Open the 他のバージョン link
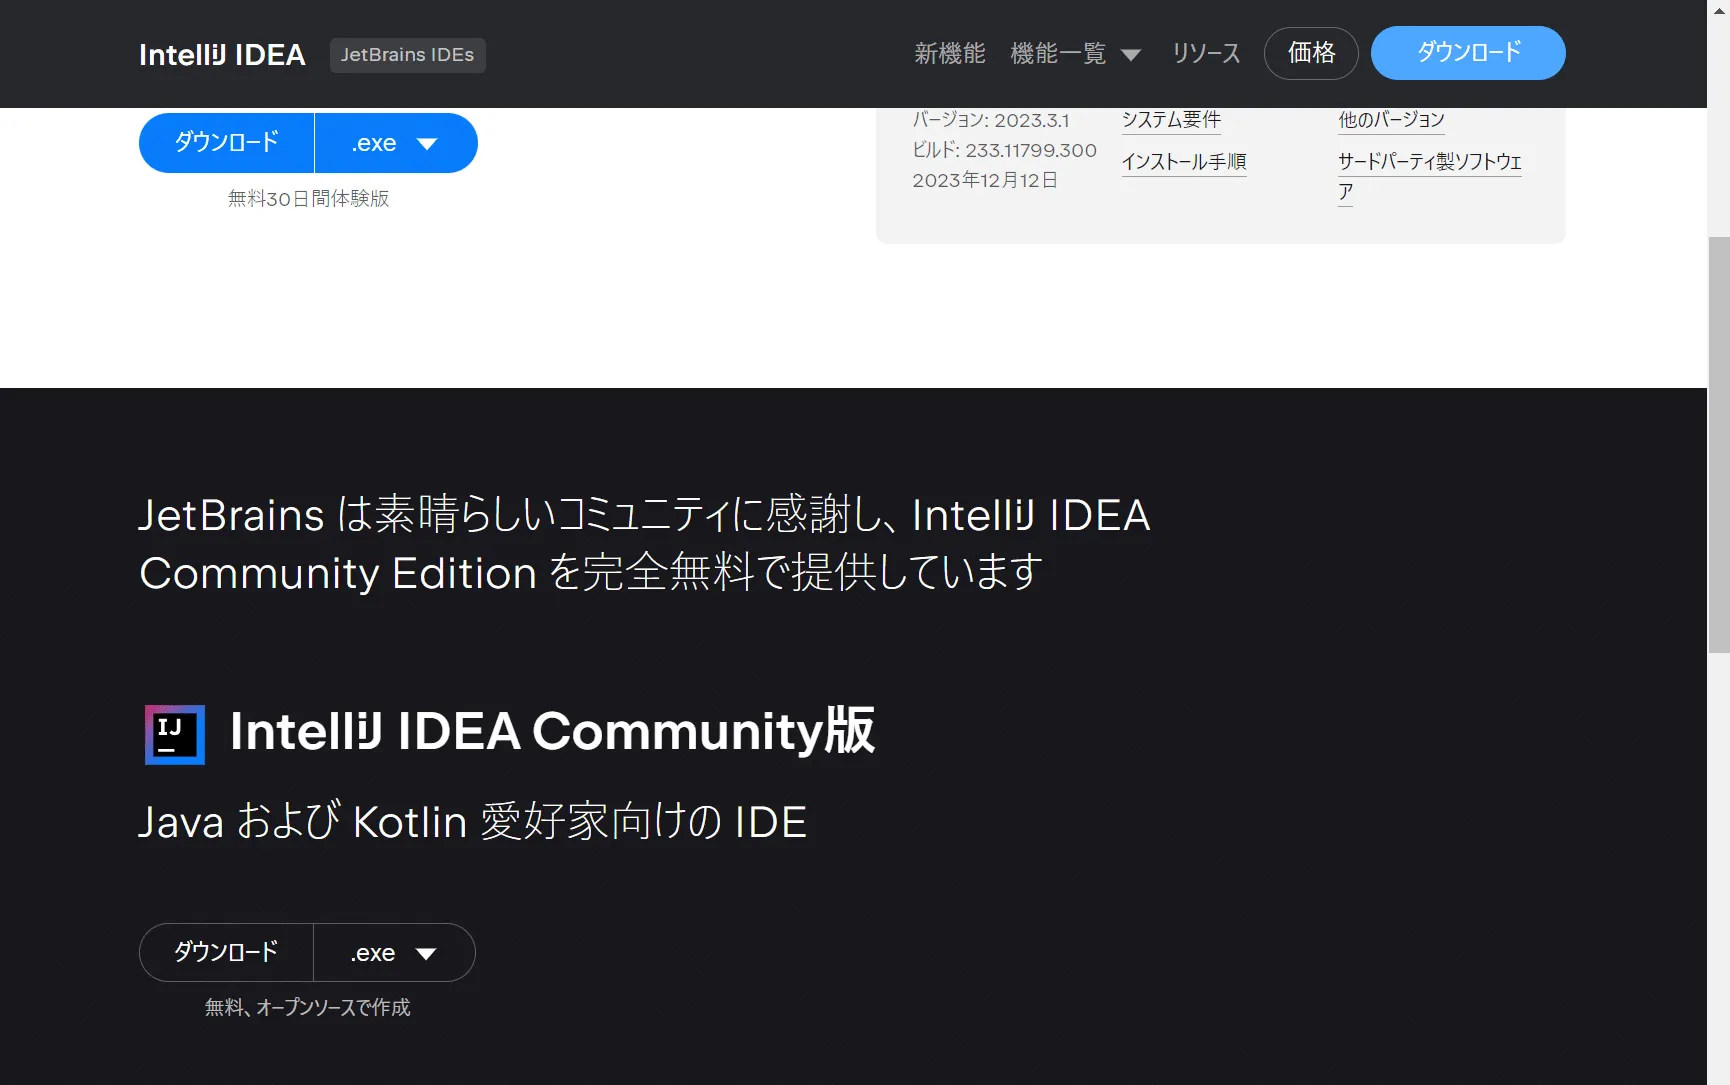Screen dimensions: 1730x1085 [x=1391, y=120]
